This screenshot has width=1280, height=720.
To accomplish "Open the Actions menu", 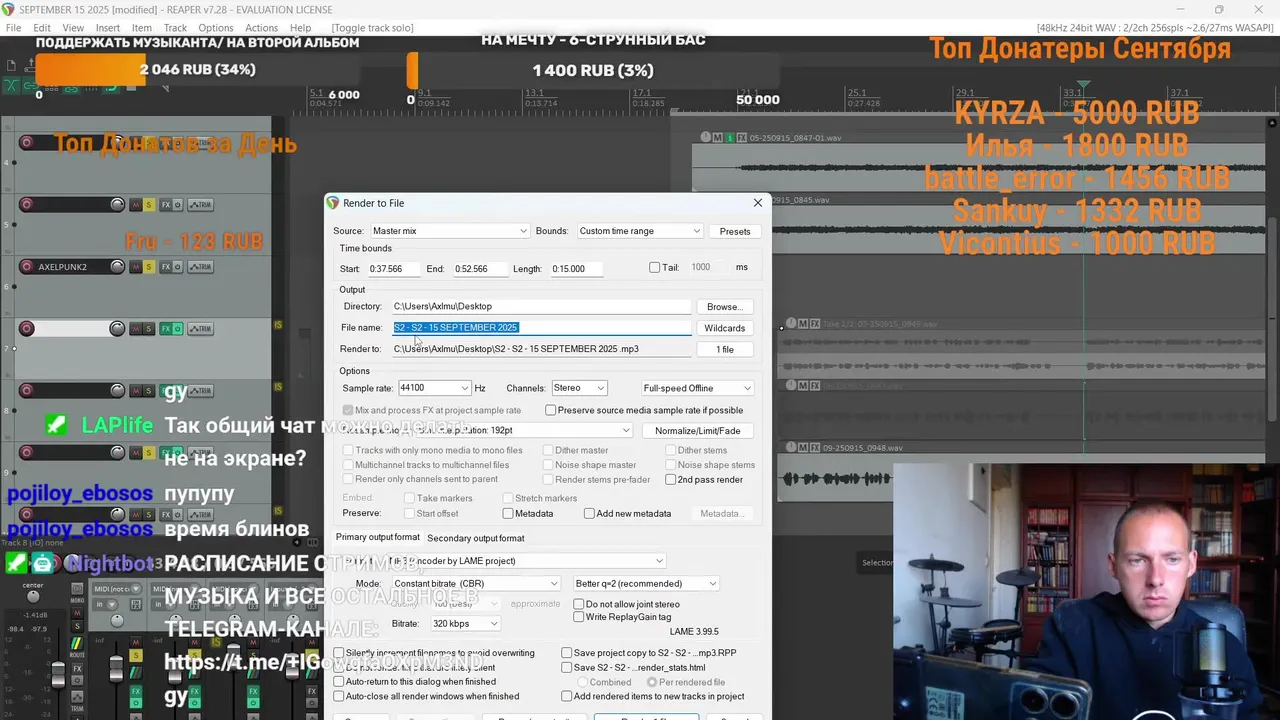I will coord(261,28).
